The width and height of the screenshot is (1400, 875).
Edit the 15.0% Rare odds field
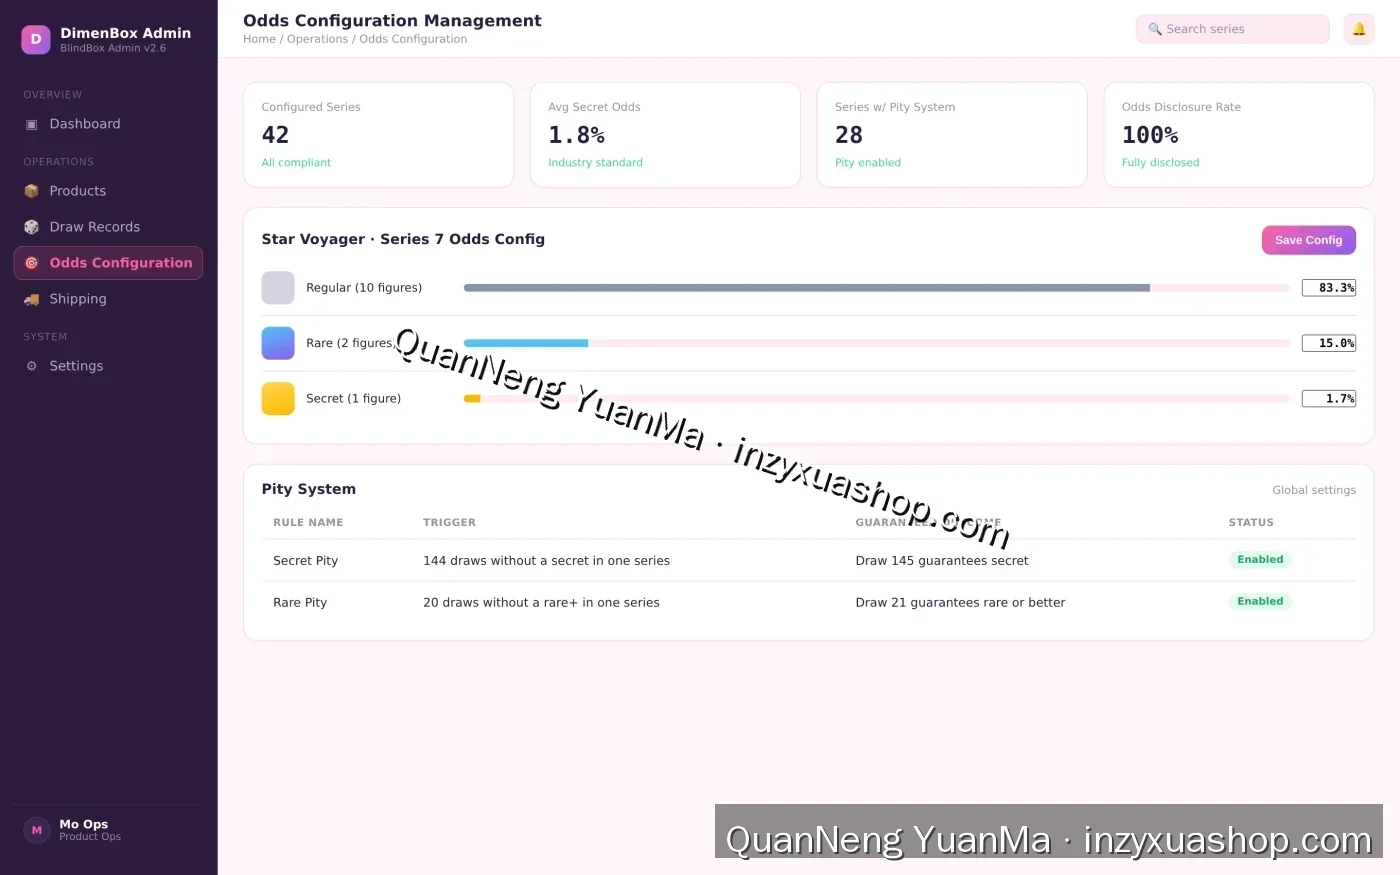coord(1328,343)
